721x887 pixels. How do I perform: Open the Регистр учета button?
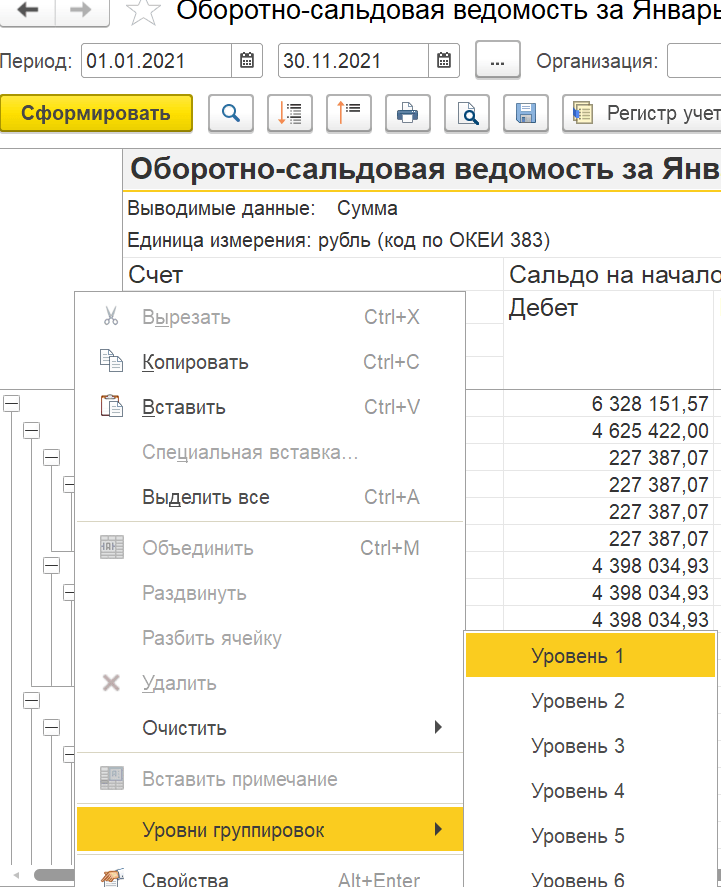pos(640,113)
